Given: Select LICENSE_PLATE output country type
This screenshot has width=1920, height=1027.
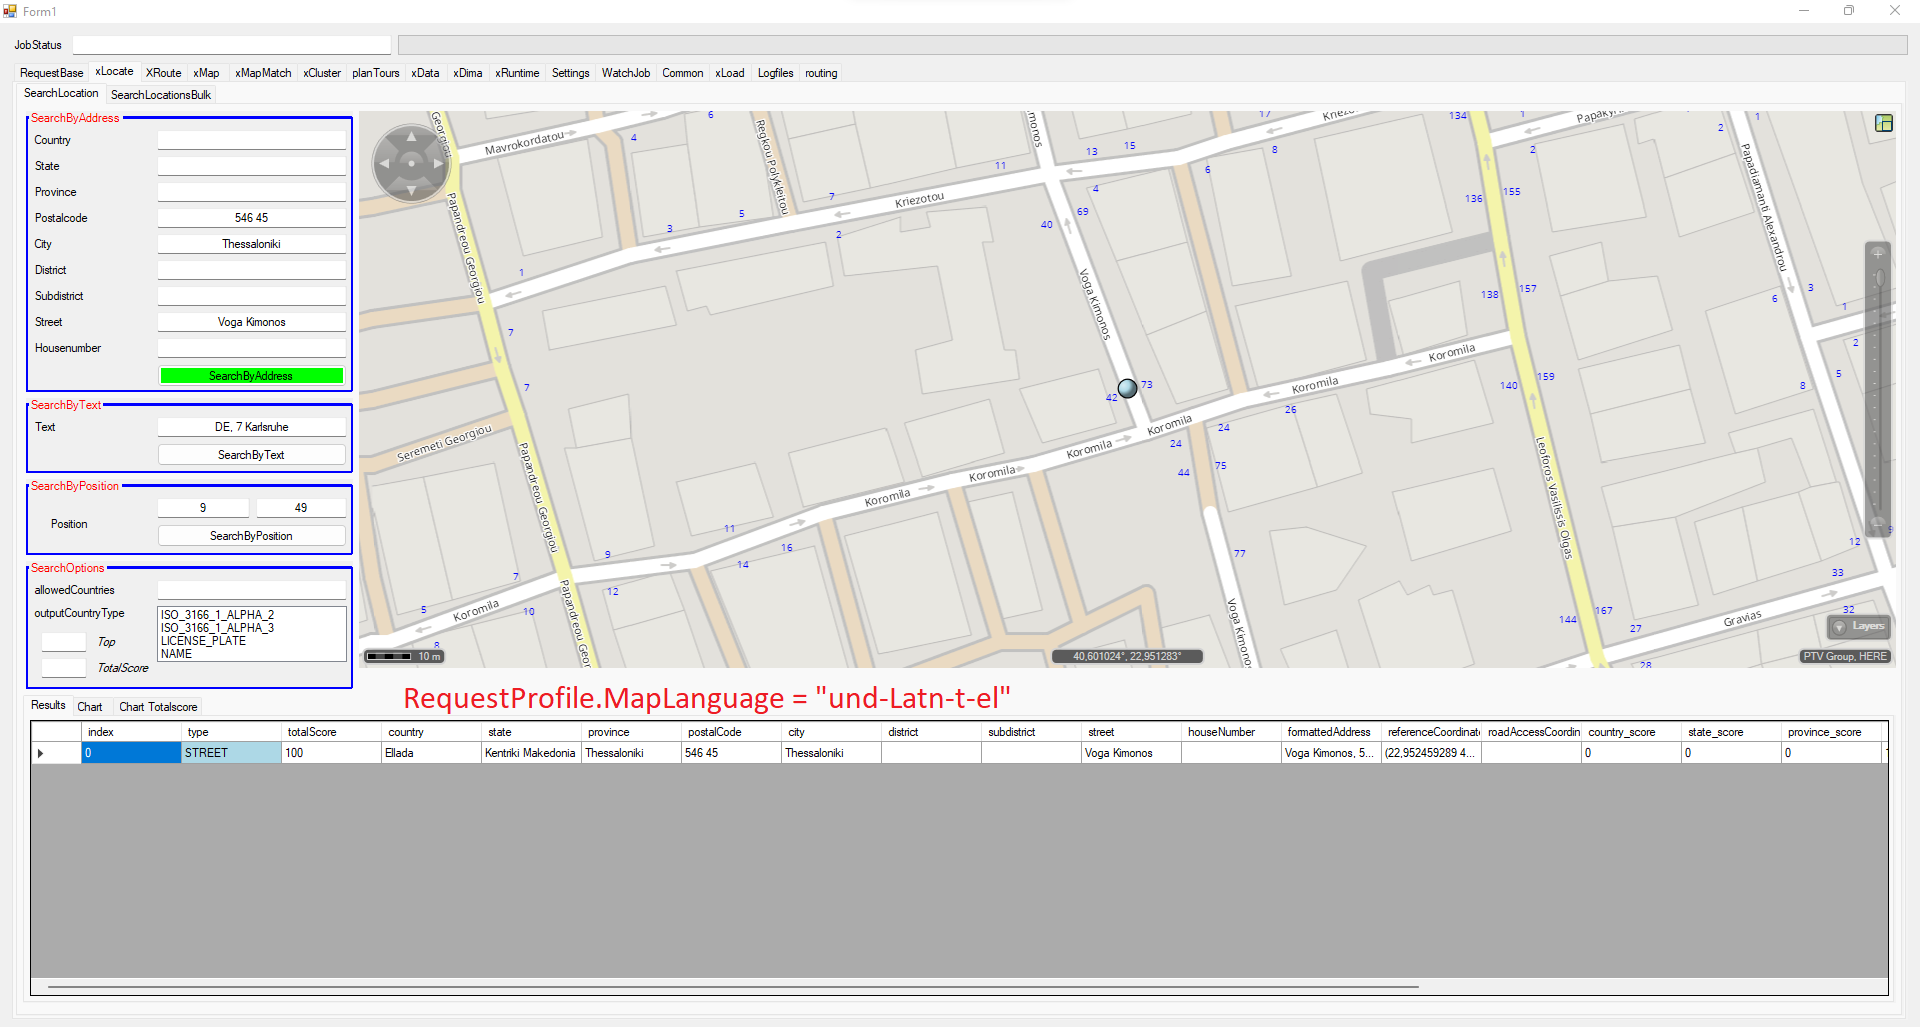Looking at the screenshot, I should (203, 641).
